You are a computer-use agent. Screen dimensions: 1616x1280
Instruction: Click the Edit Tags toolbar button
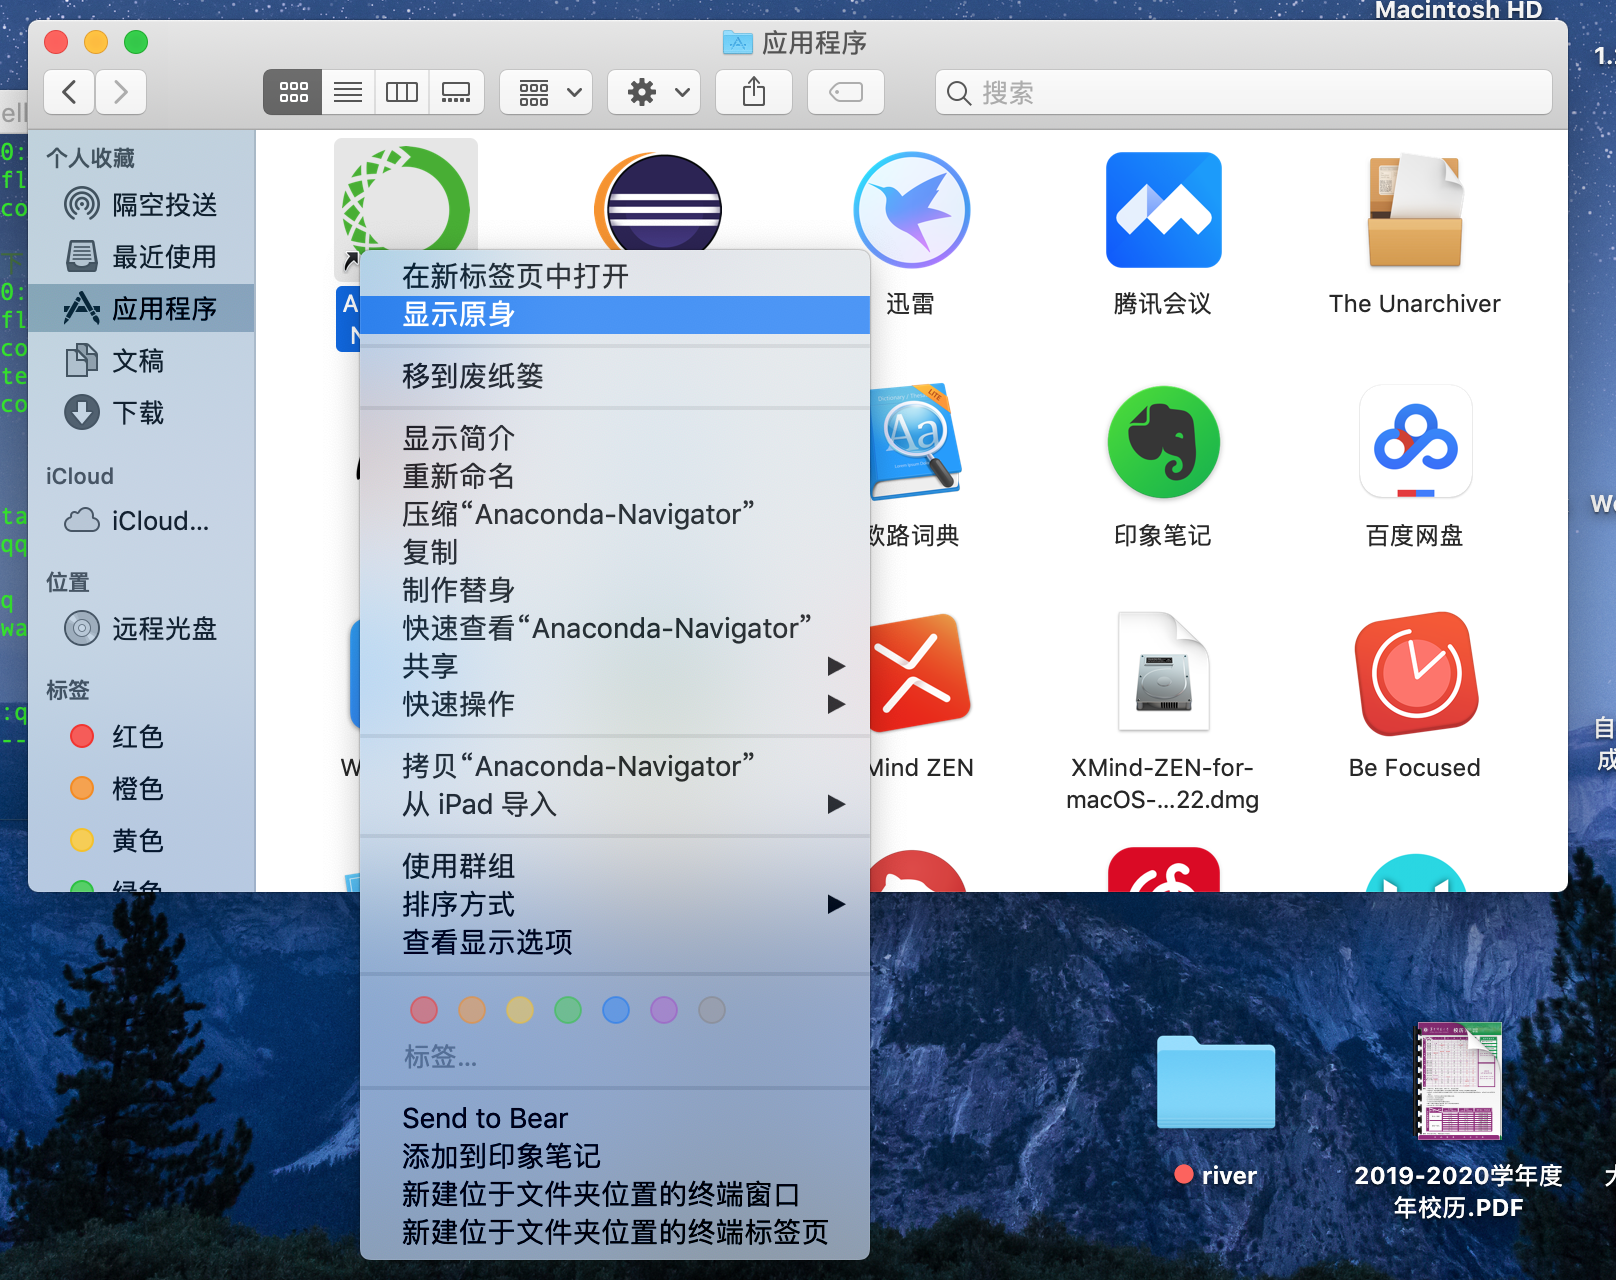(x=846, y=92)
